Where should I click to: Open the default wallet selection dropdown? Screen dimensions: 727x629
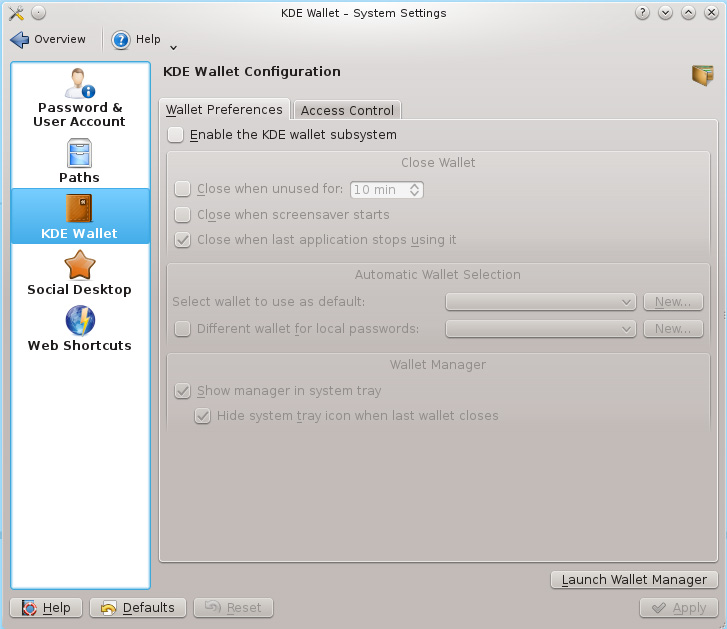click(x=541, y=302)
